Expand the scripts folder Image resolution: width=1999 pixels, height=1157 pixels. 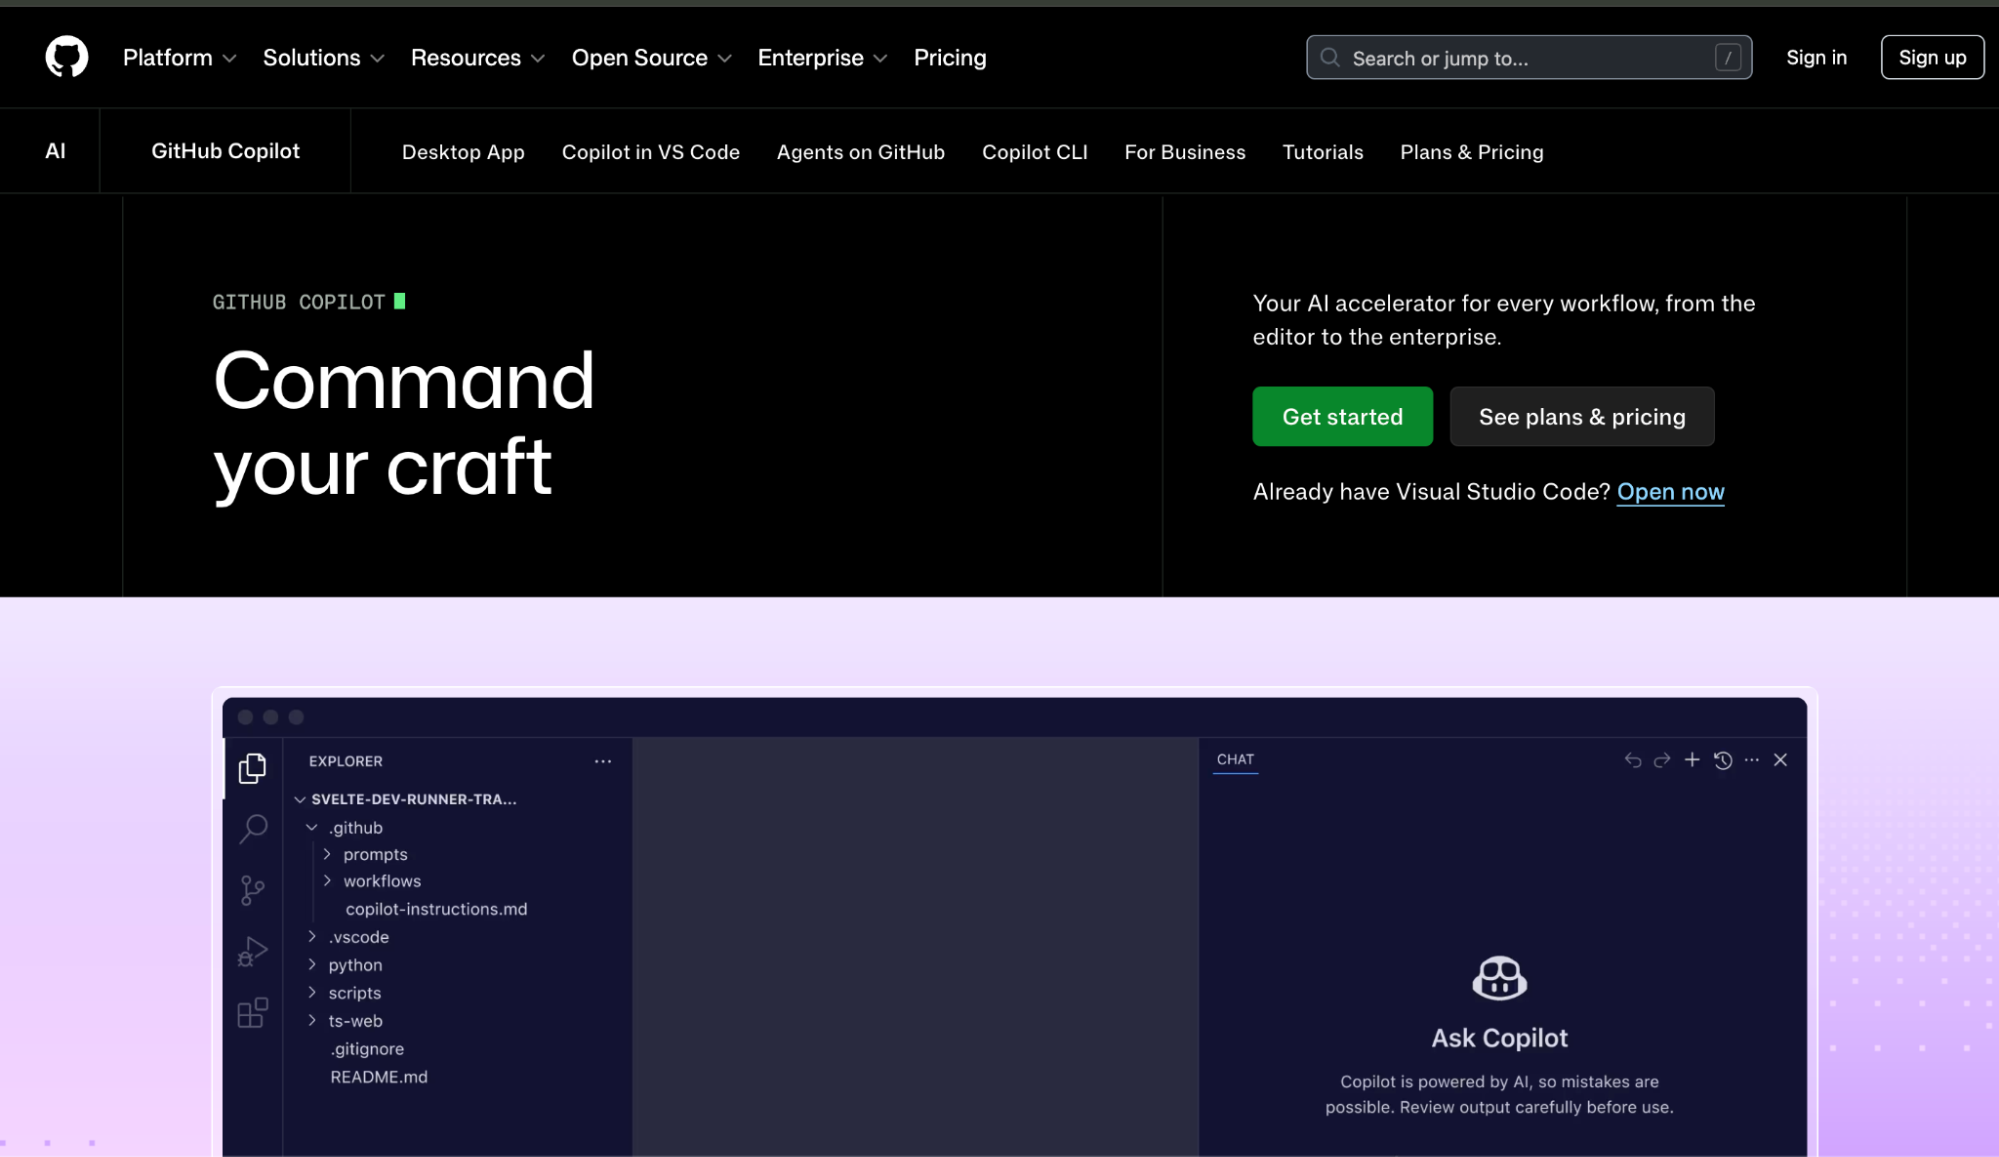click(x=312, y=993)
